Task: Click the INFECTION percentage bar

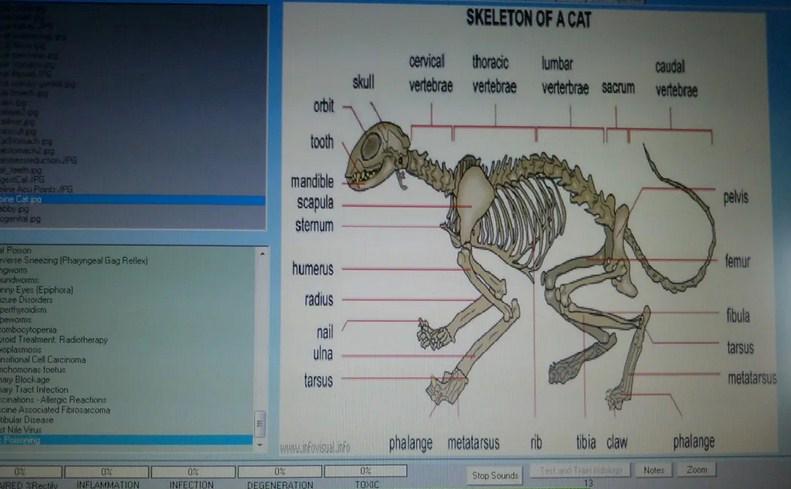Action: [192, 470]
